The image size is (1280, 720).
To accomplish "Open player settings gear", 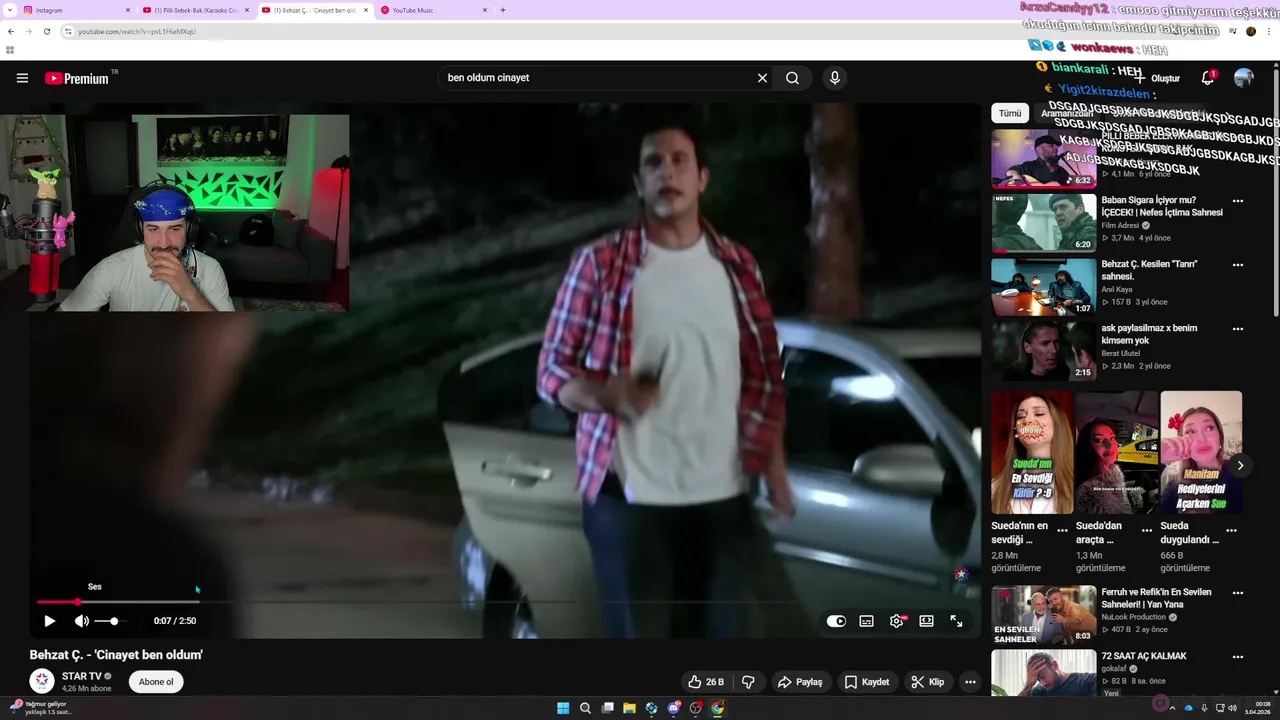I will click(x=897, y=621).
